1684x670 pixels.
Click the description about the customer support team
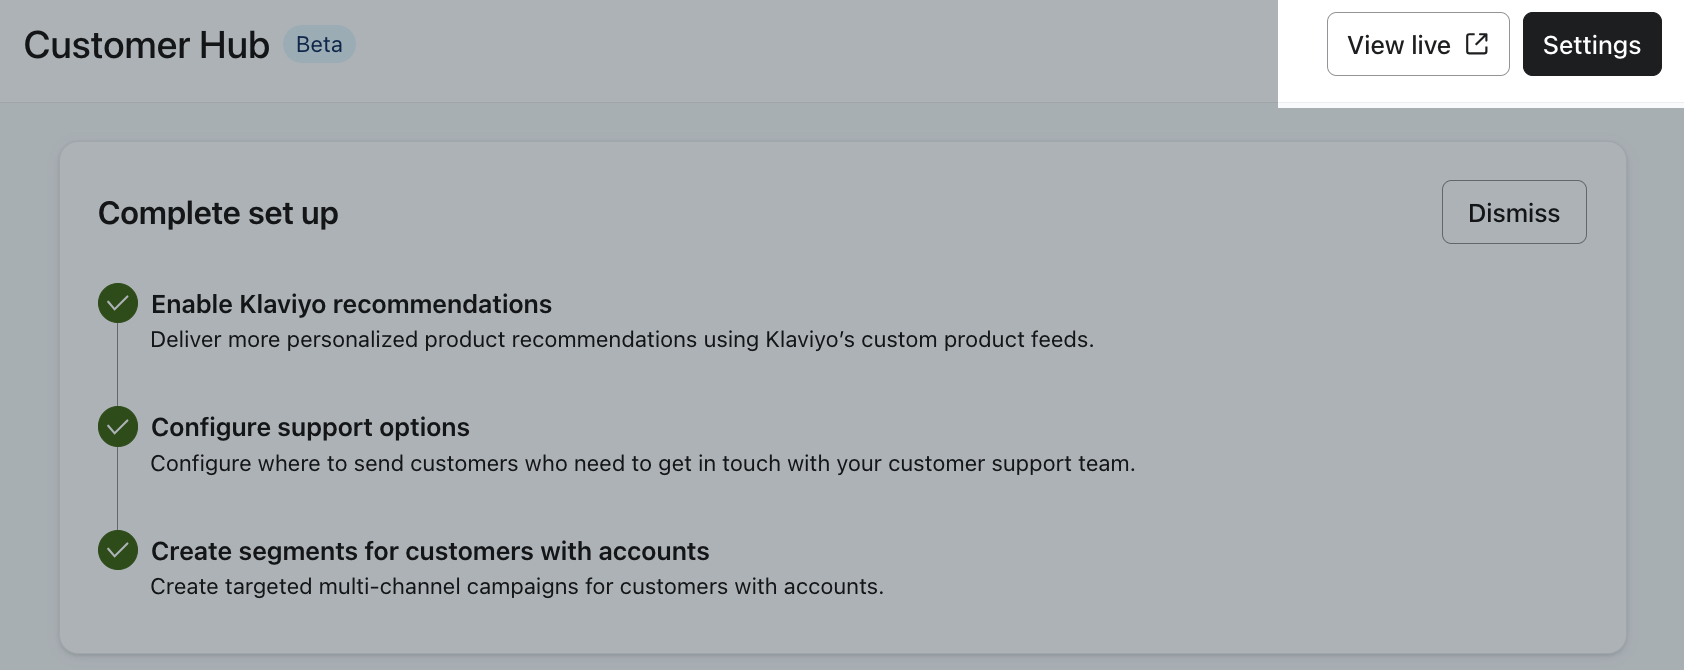coord(642,464)
